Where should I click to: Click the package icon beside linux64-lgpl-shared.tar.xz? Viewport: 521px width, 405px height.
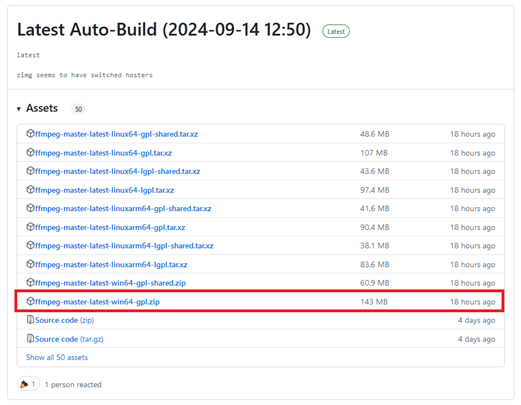point(30,171)
